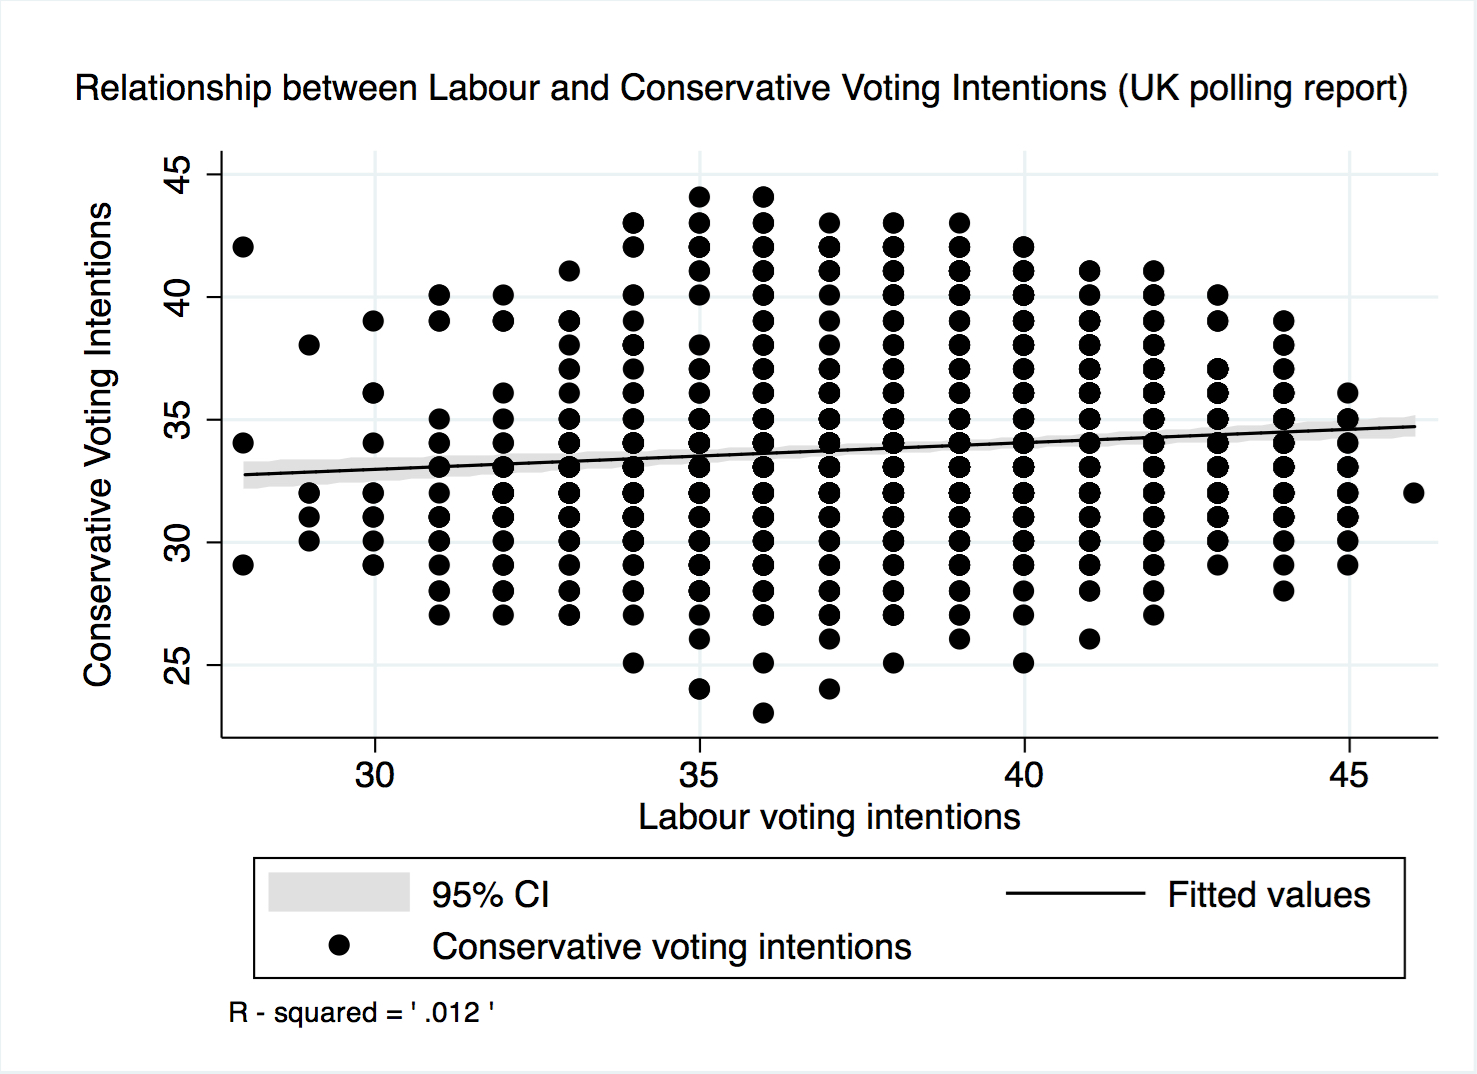
Task: Click the chart title about Labour and Conservative
Action: tap(741, 88)
